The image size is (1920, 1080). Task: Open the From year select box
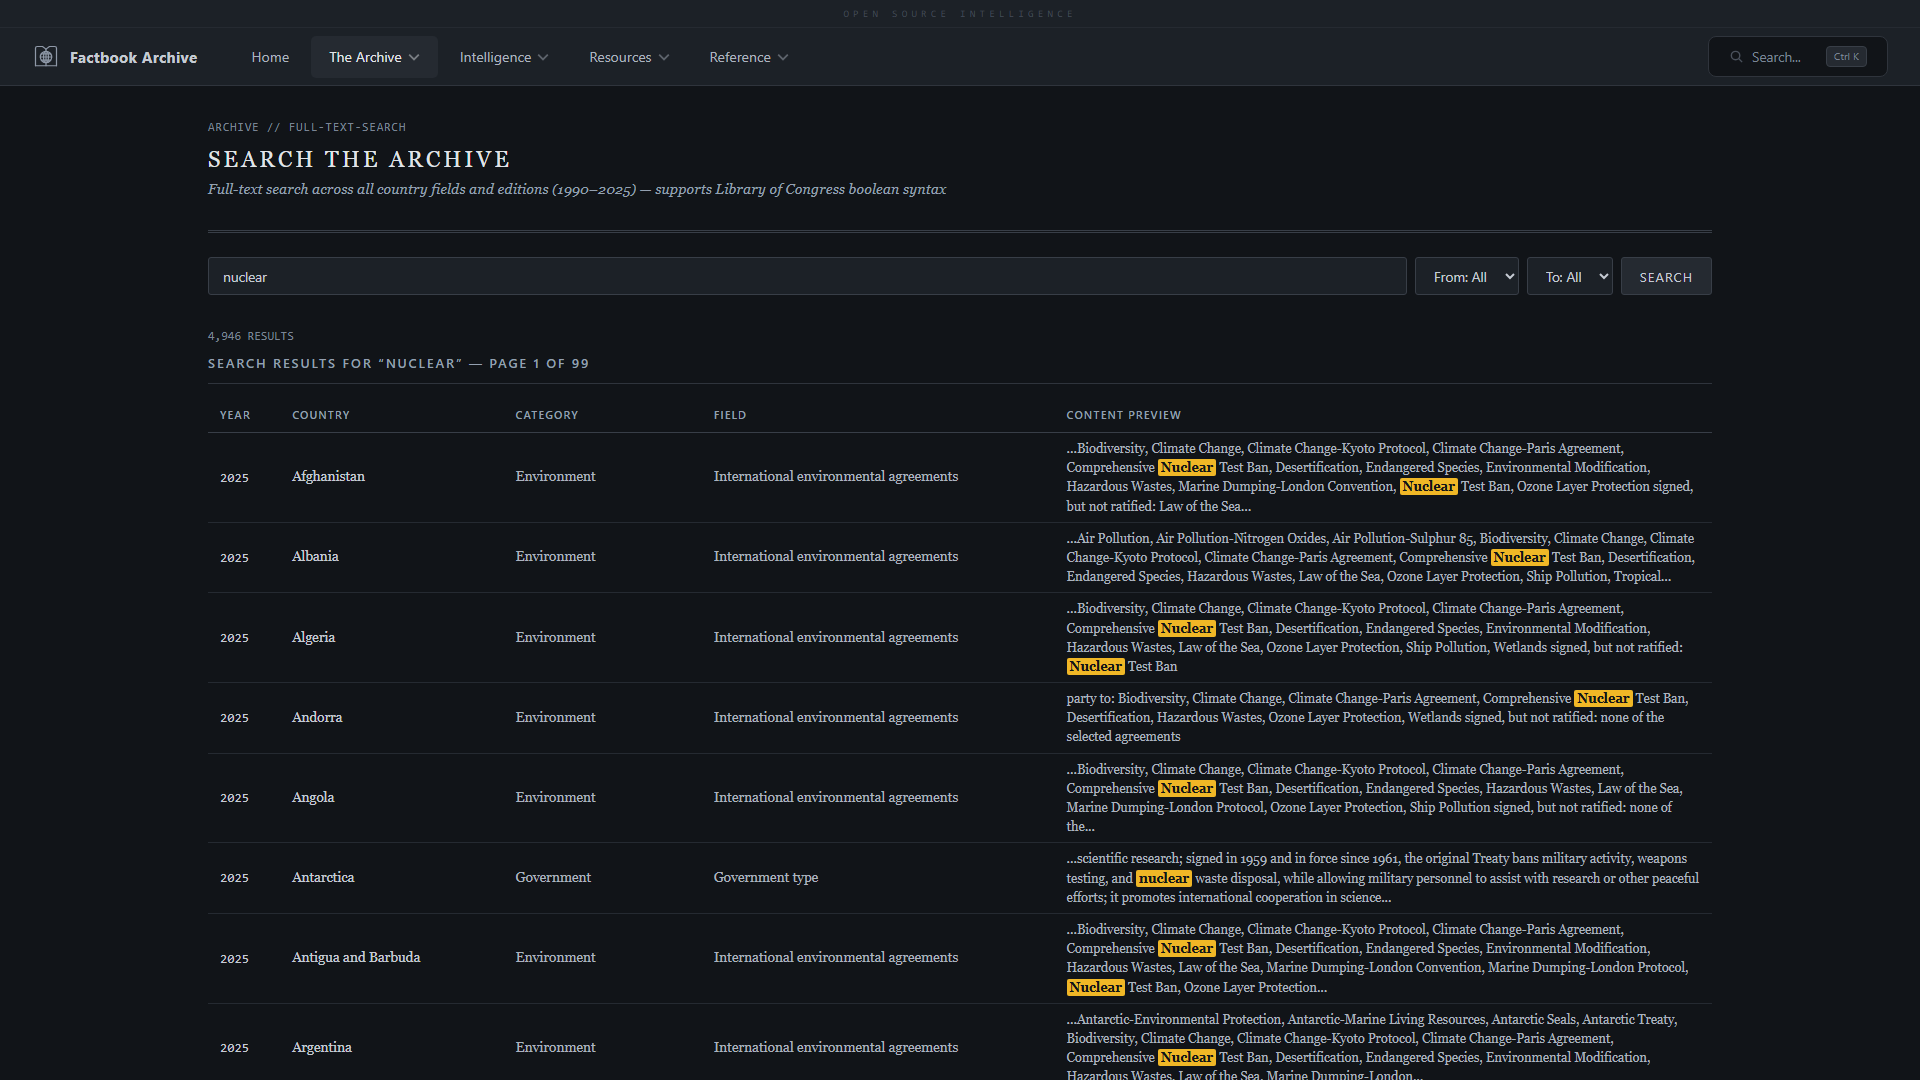pyautogui.click(x=1466, y=277)
